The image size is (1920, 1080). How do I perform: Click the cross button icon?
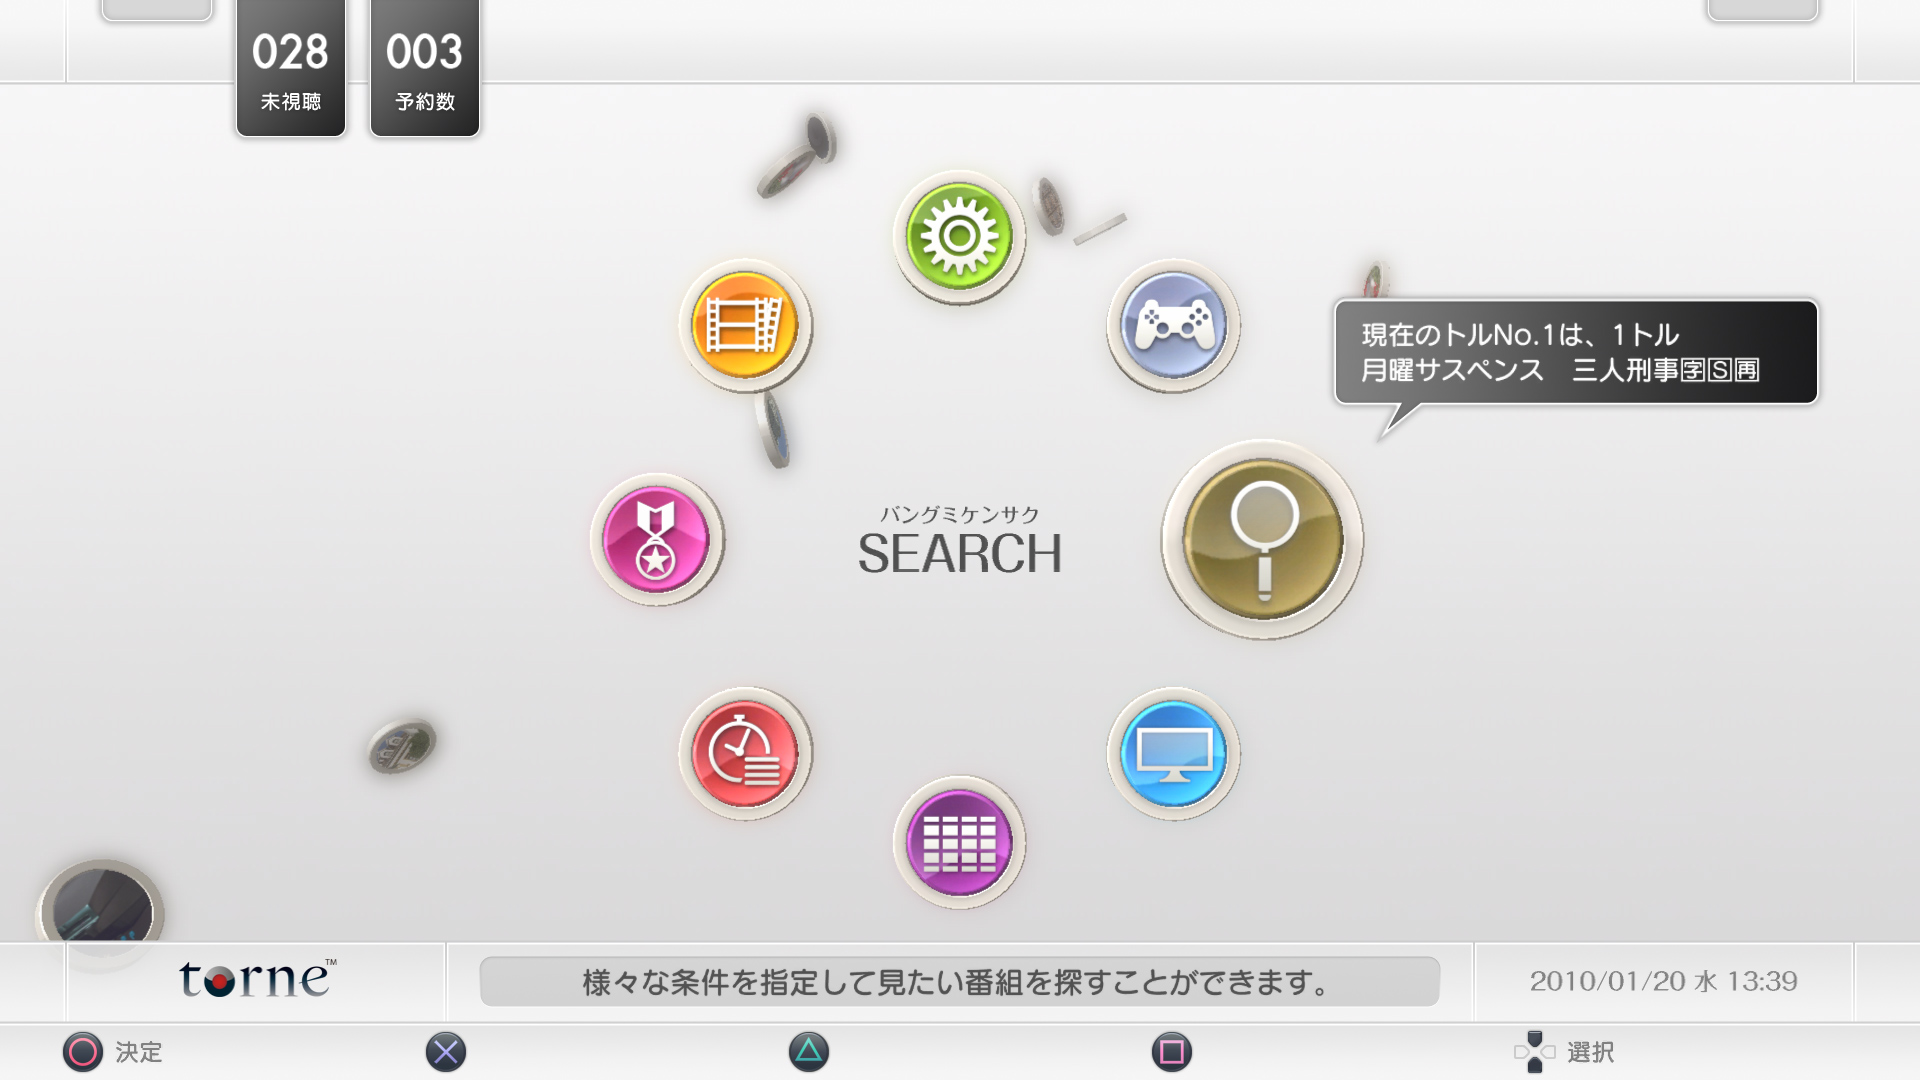pyautogui.click(x=446, y=1052)
